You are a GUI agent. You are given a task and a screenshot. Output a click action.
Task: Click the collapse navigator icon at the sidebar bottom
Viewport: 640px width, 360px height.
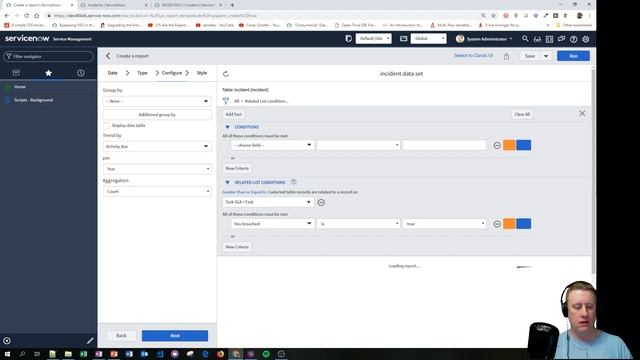point(7,340)
